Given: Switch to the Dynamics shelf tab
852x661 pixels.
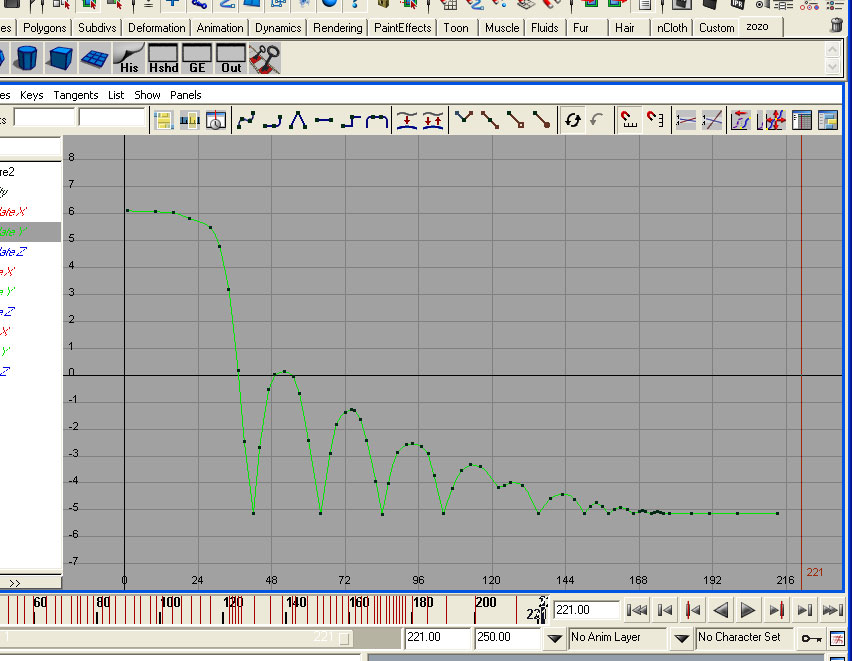Looking at the screenshot, I should [278, 28].
